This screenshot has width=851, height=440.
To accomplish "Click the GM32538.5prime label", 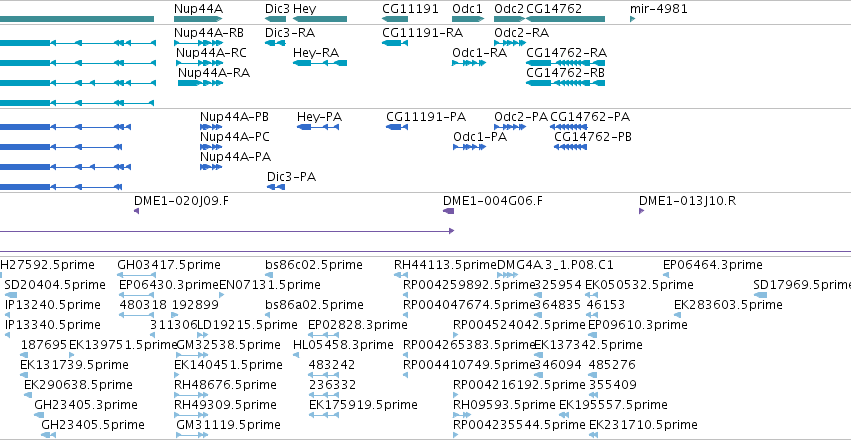I will click(x=228, y=345).
